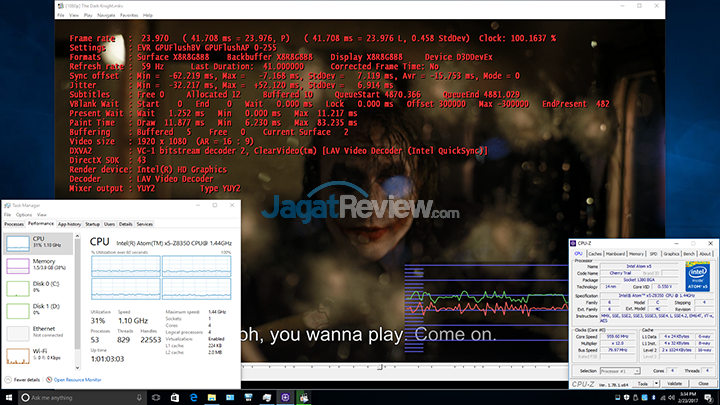This screenshot has width=720, height=405.
Task: Open the Options menu in Task Manager
Action: click(22, 214)
